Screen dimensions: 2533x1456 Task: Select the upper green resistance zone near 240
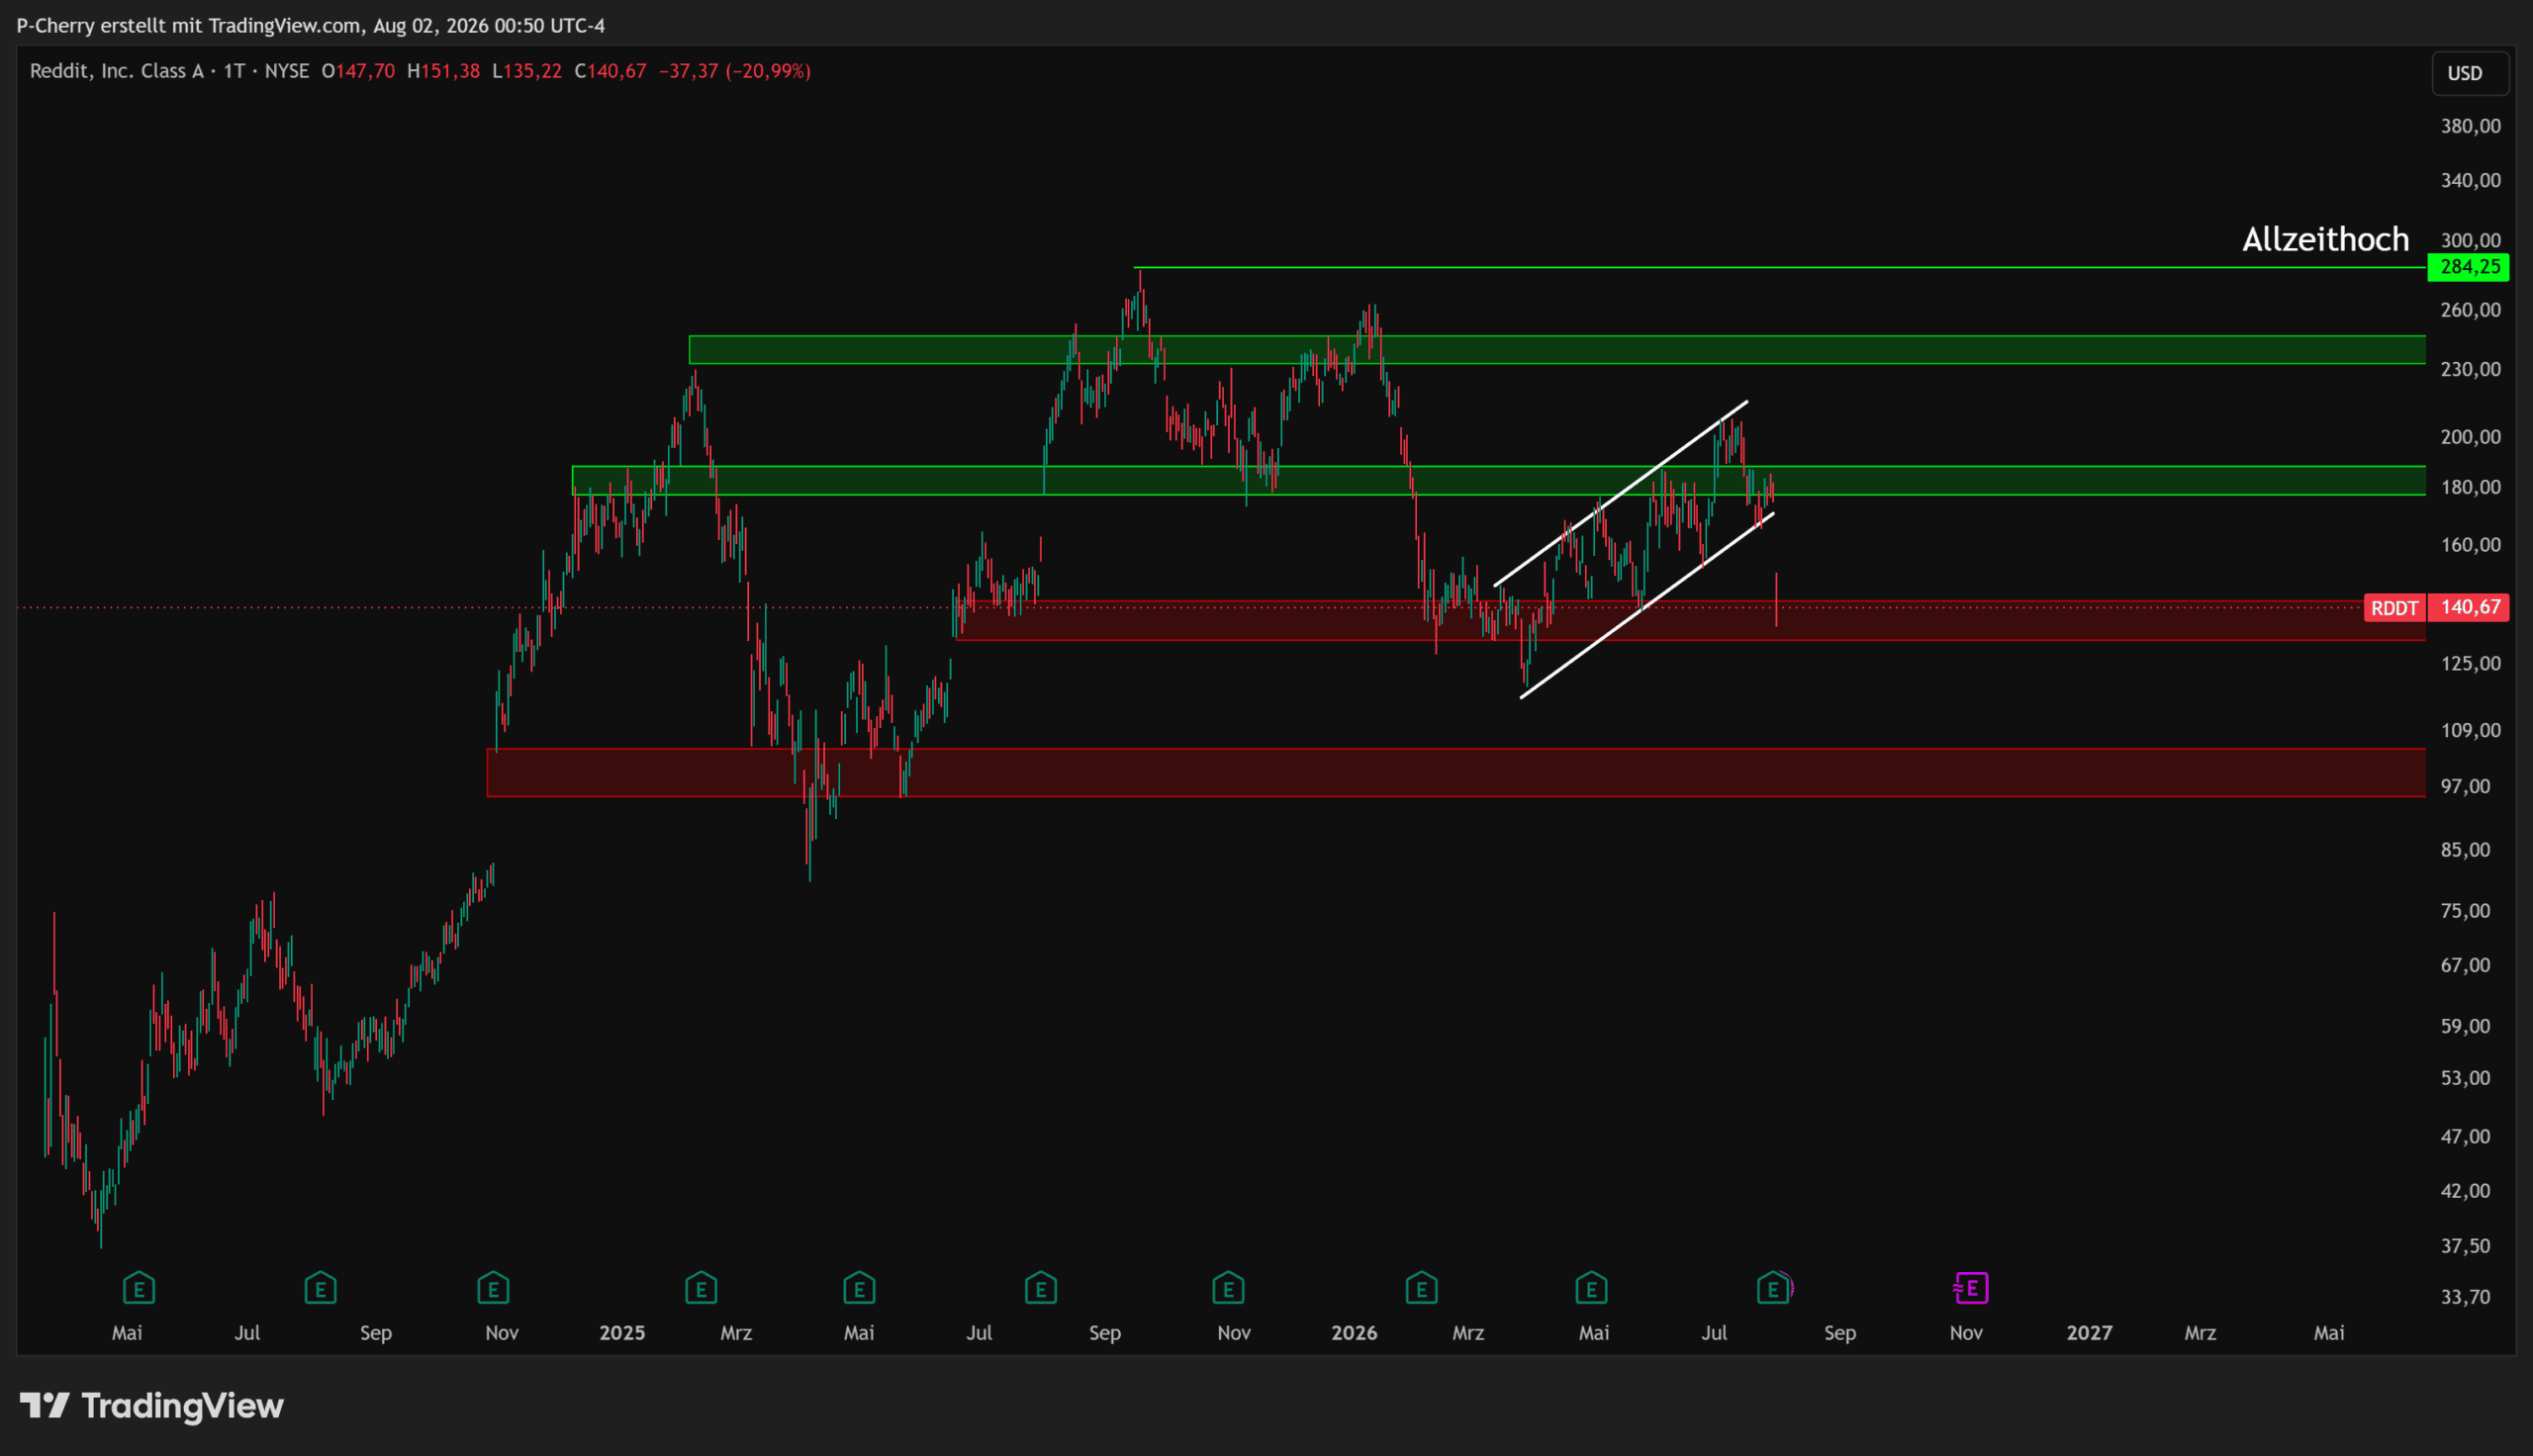tap(1557, 350)
